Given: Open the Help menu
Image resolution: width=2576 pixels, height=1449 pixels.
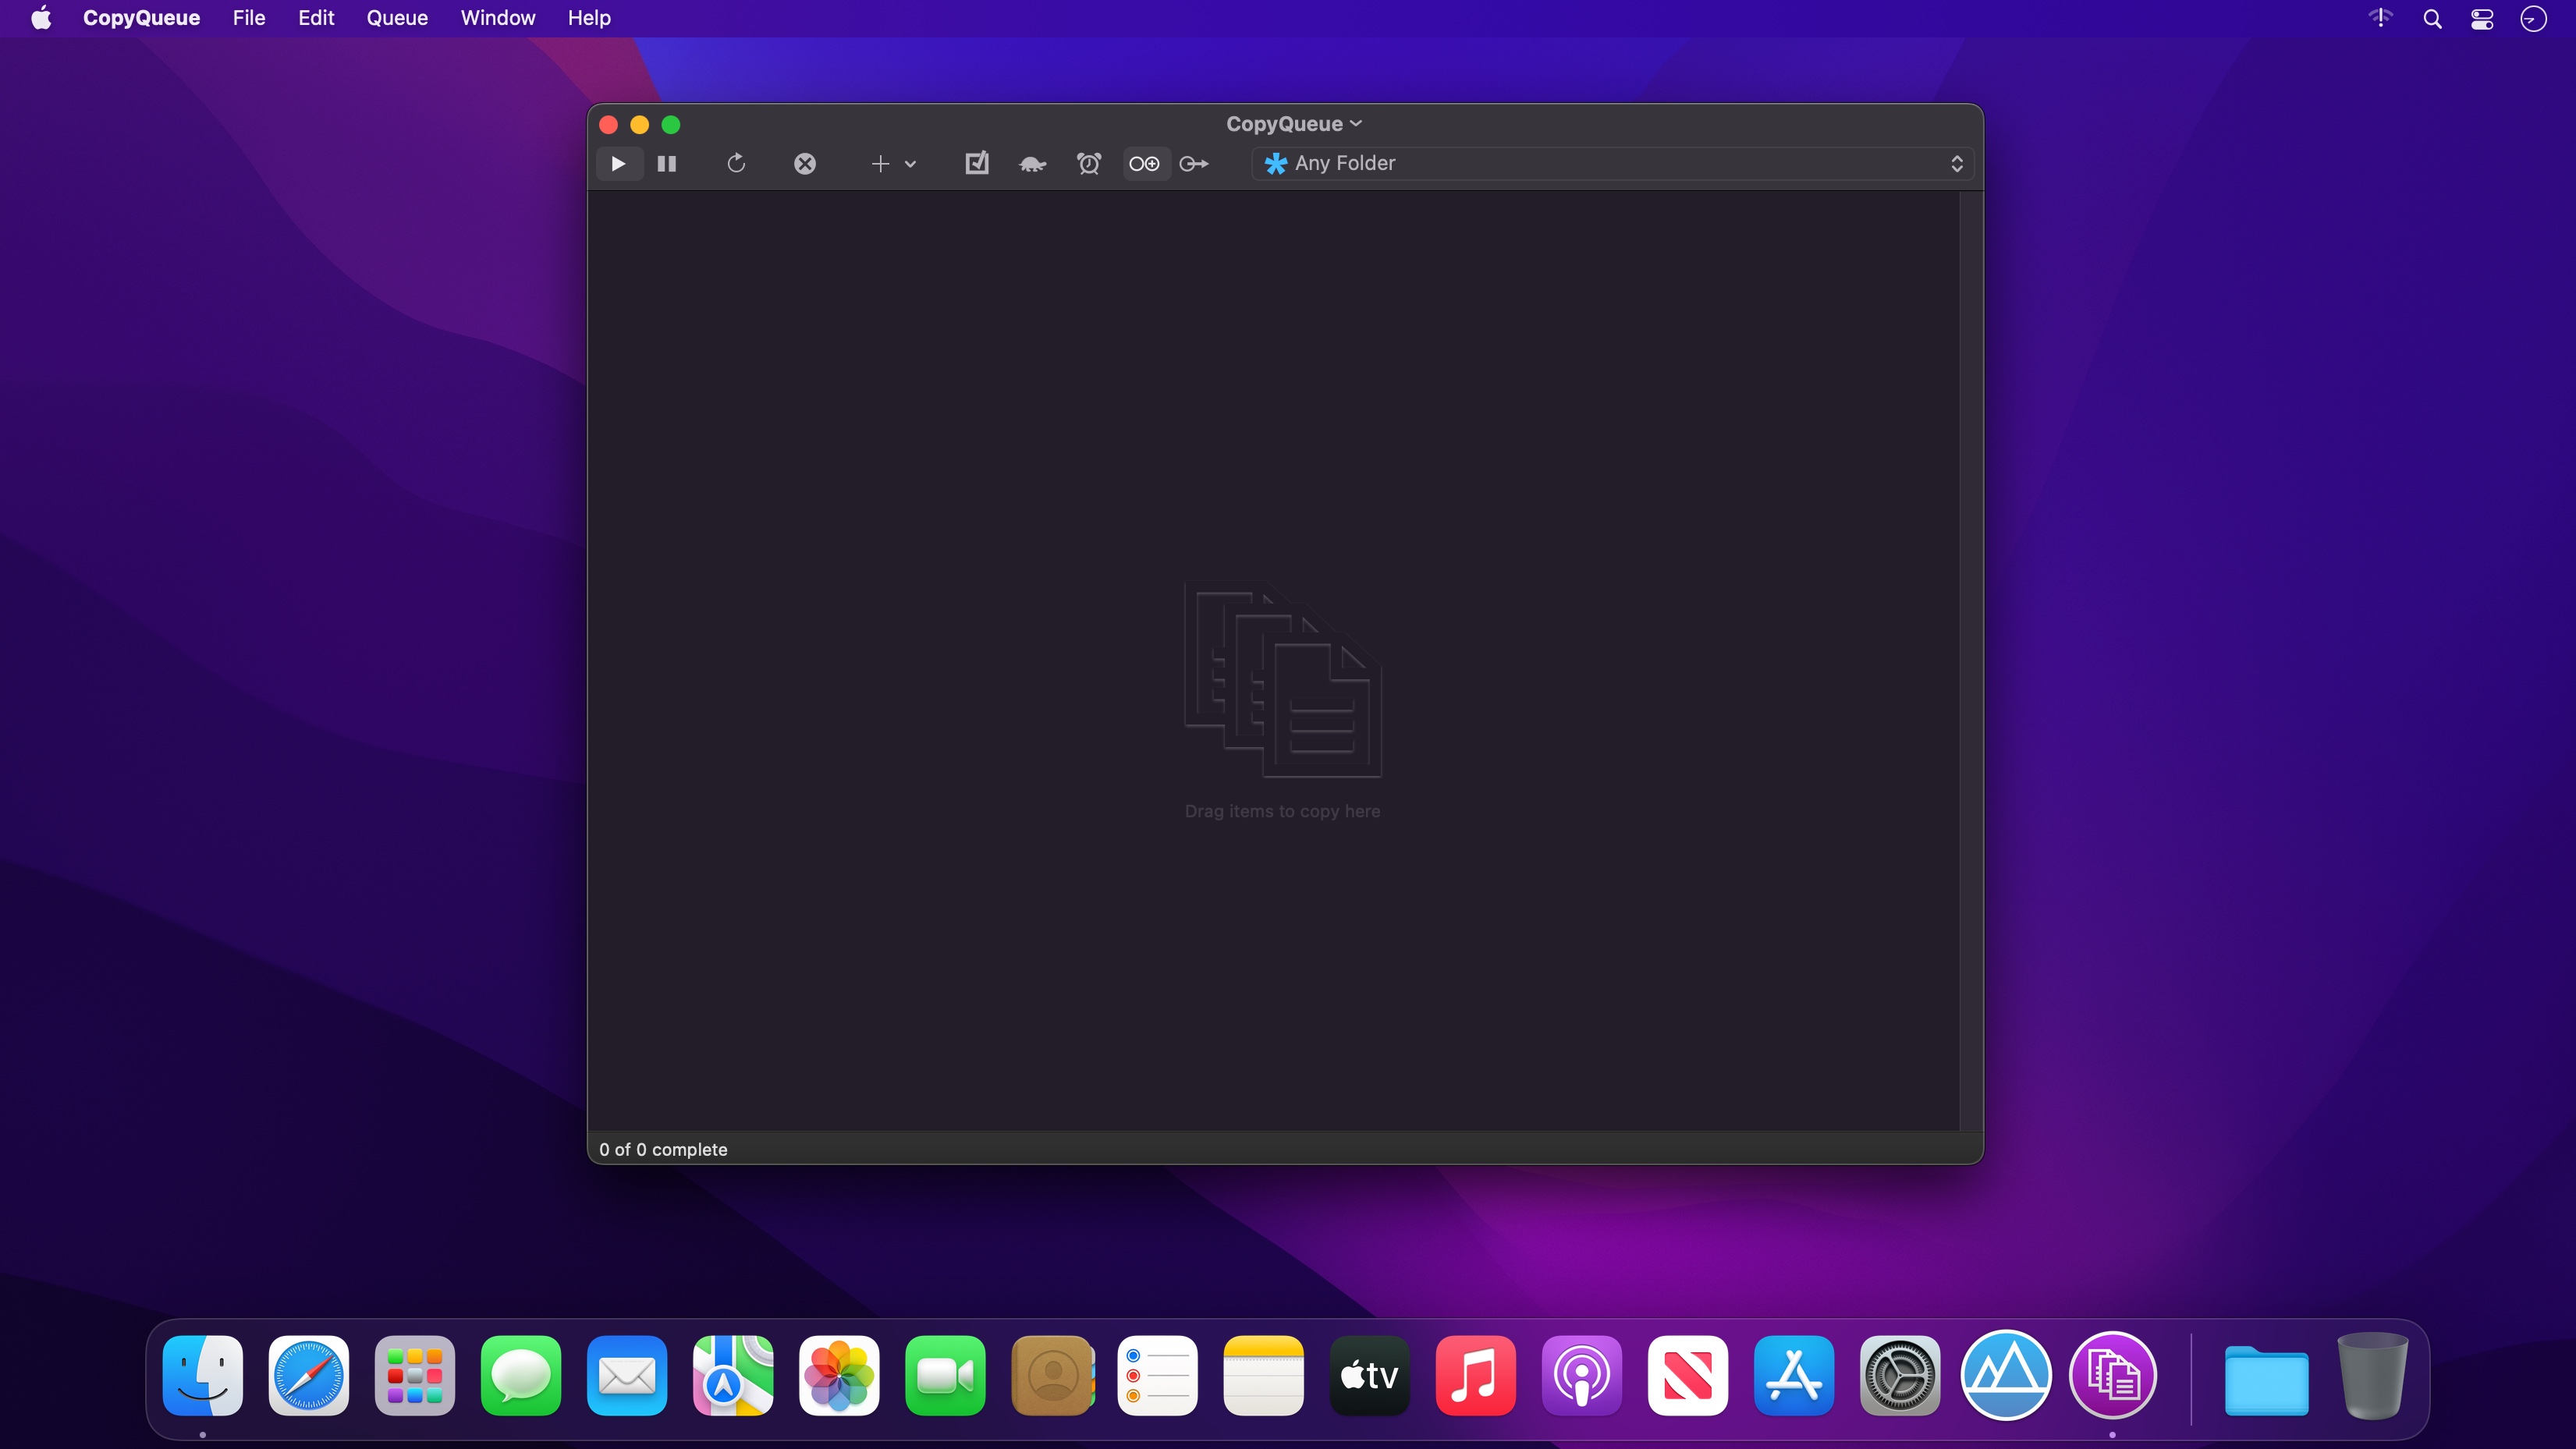Looking at the screenshot, I should coord(589,18).
